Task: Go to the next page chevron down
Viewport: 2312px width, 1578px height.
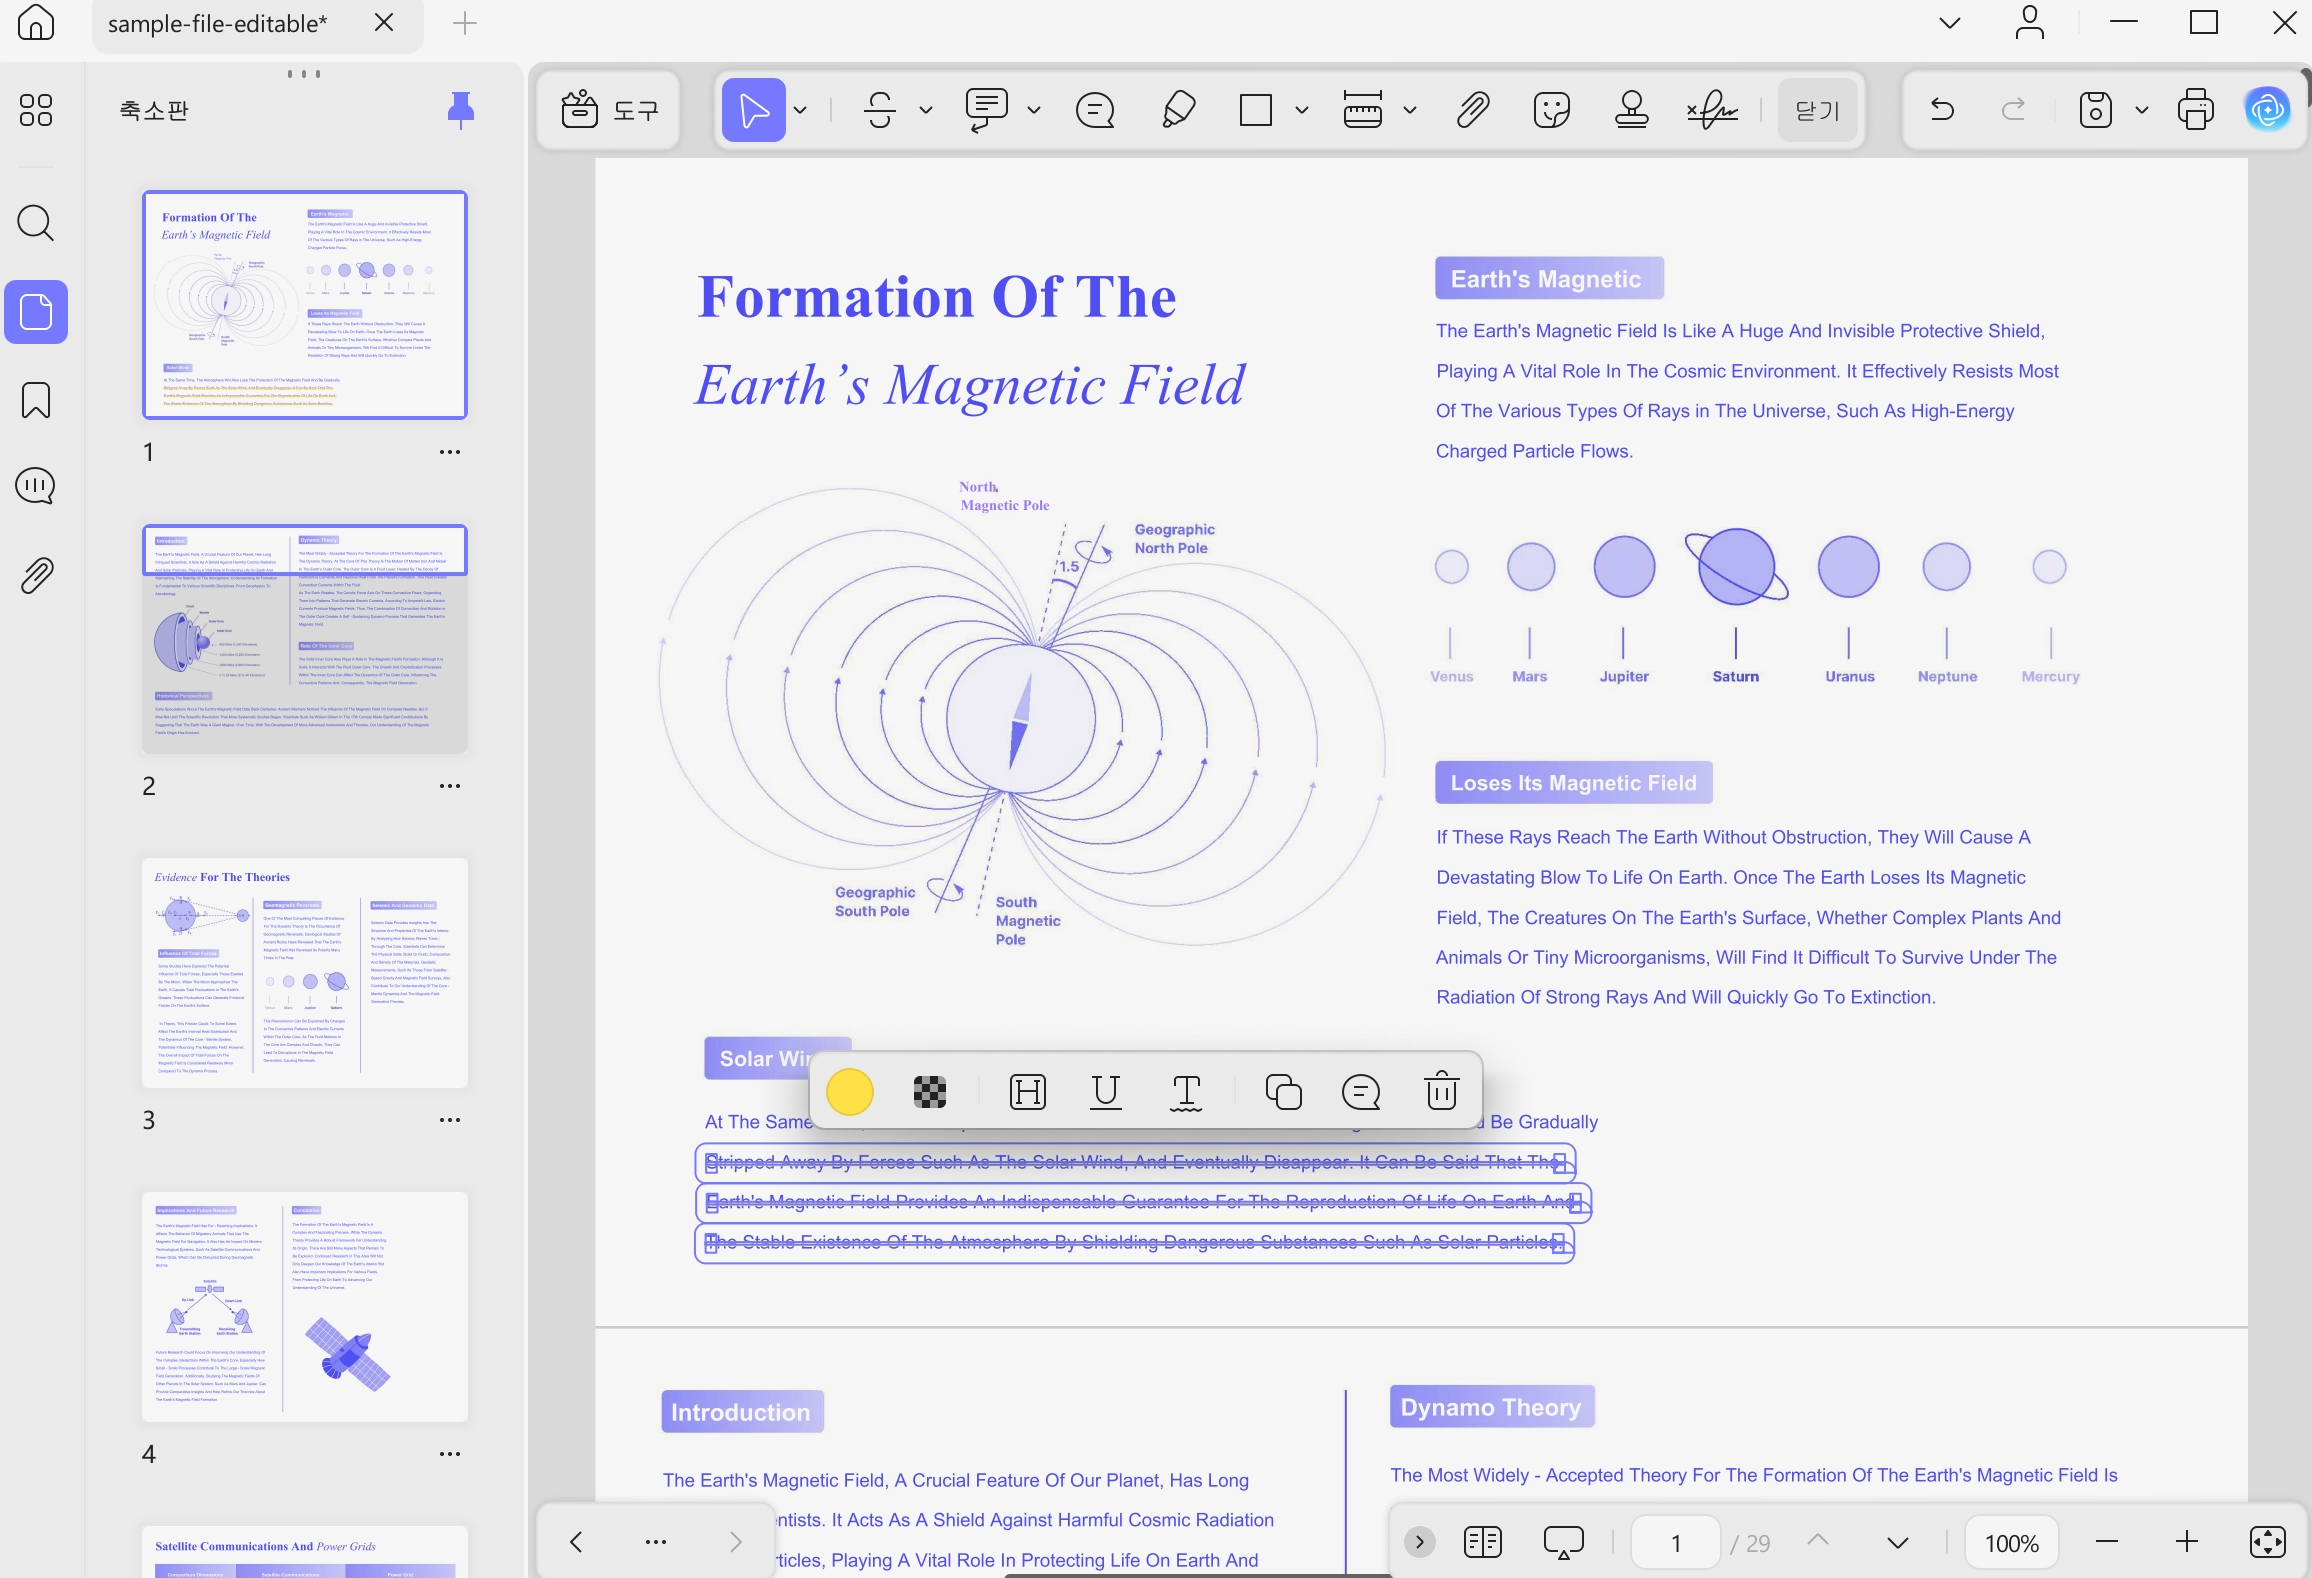Action: coord(1898,1543)
